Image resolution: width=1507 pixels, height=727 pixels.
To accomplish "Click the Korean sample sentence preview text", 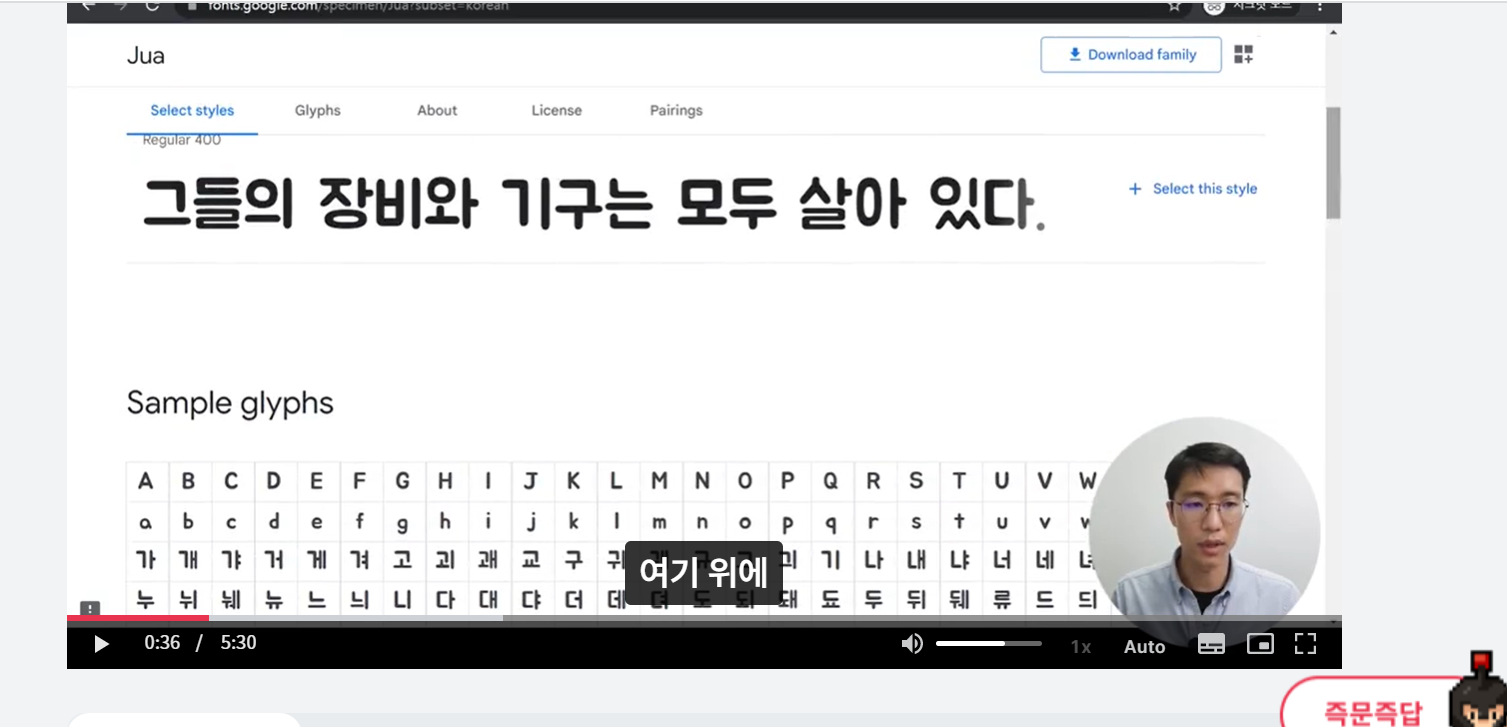I will (594, 204).
